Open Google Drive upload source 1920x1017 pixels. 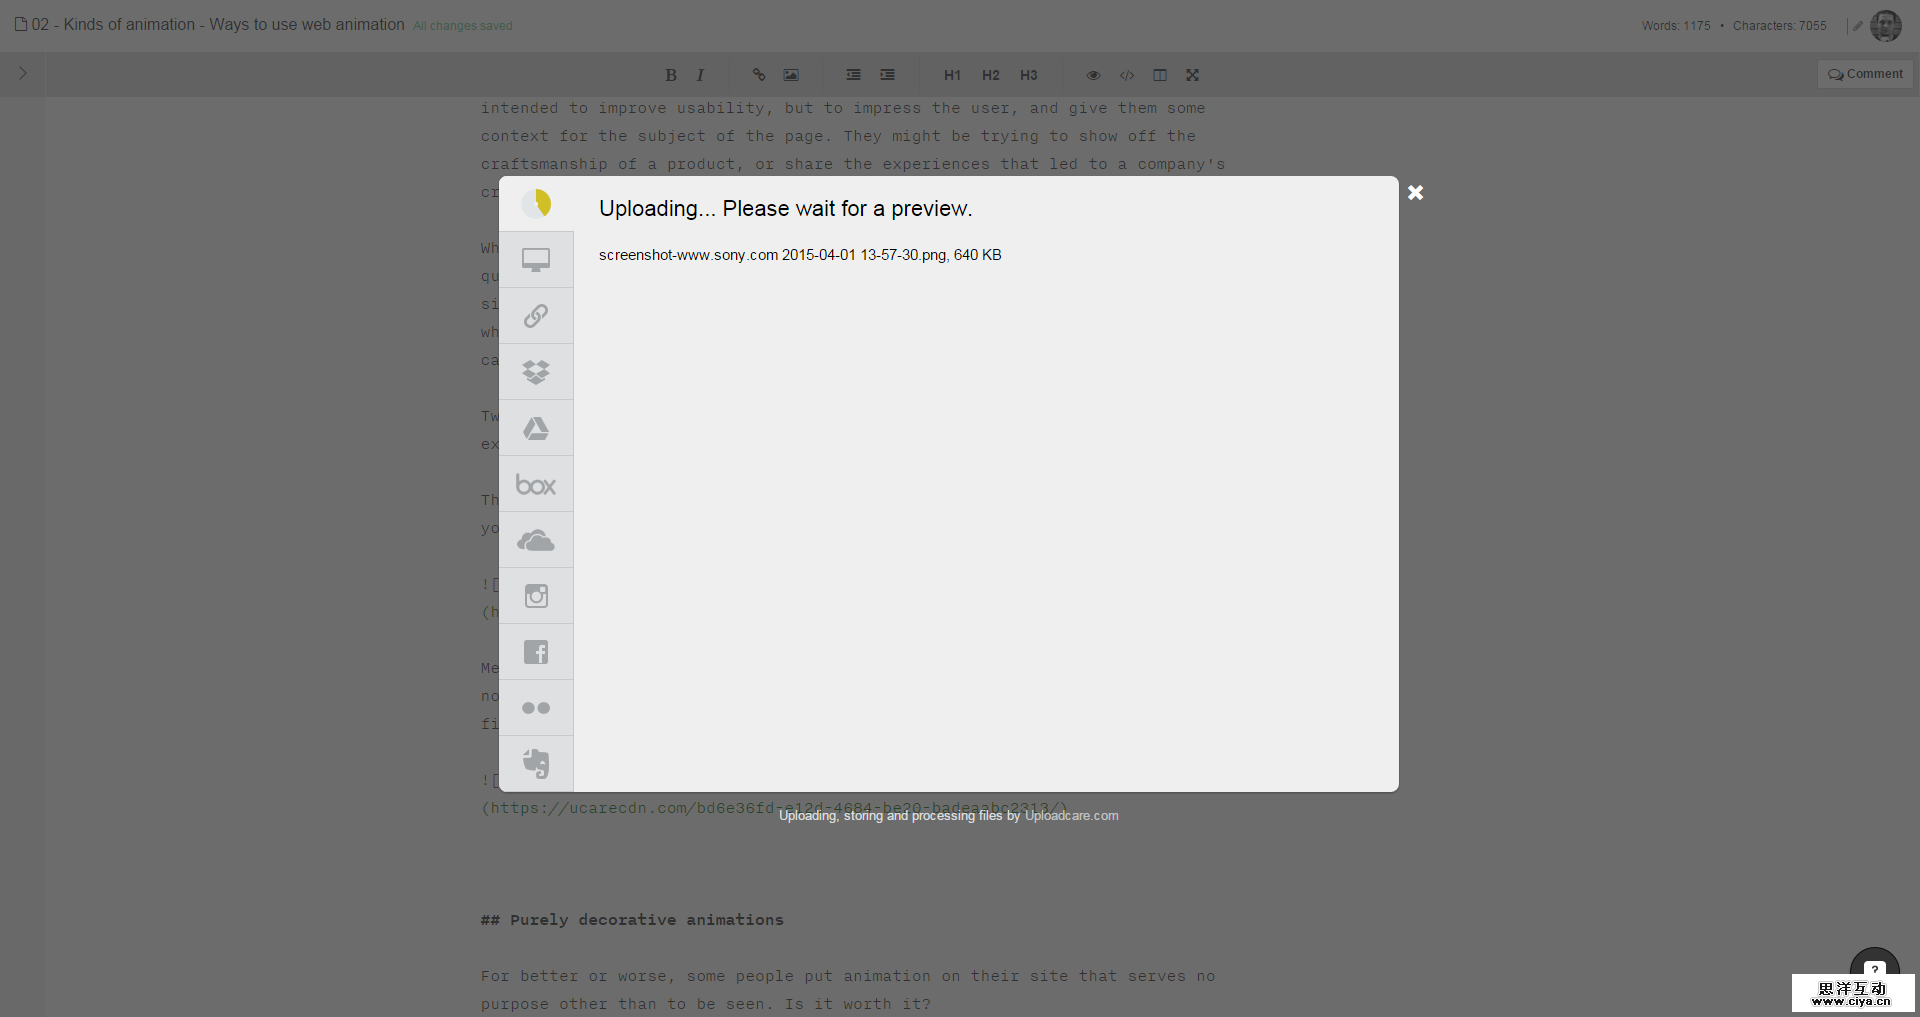pos(536,428)
